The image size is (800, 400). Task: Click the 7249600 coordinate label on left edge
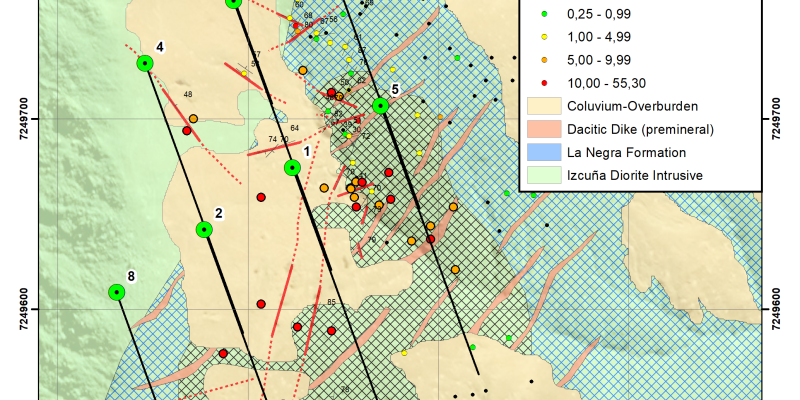click(x=22, y=309)
